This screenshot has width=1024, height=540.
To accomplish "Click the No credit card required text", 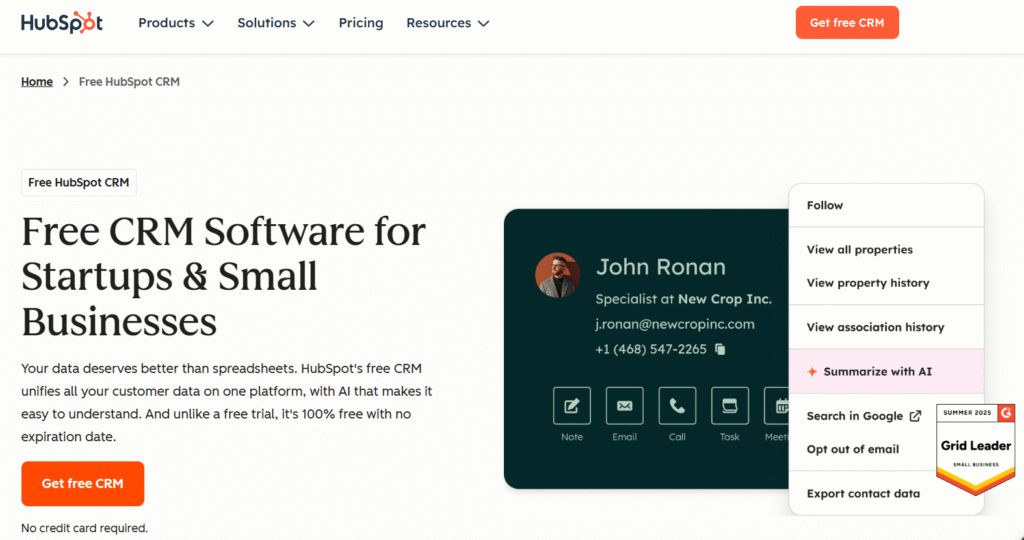I will tap(84, 528).
